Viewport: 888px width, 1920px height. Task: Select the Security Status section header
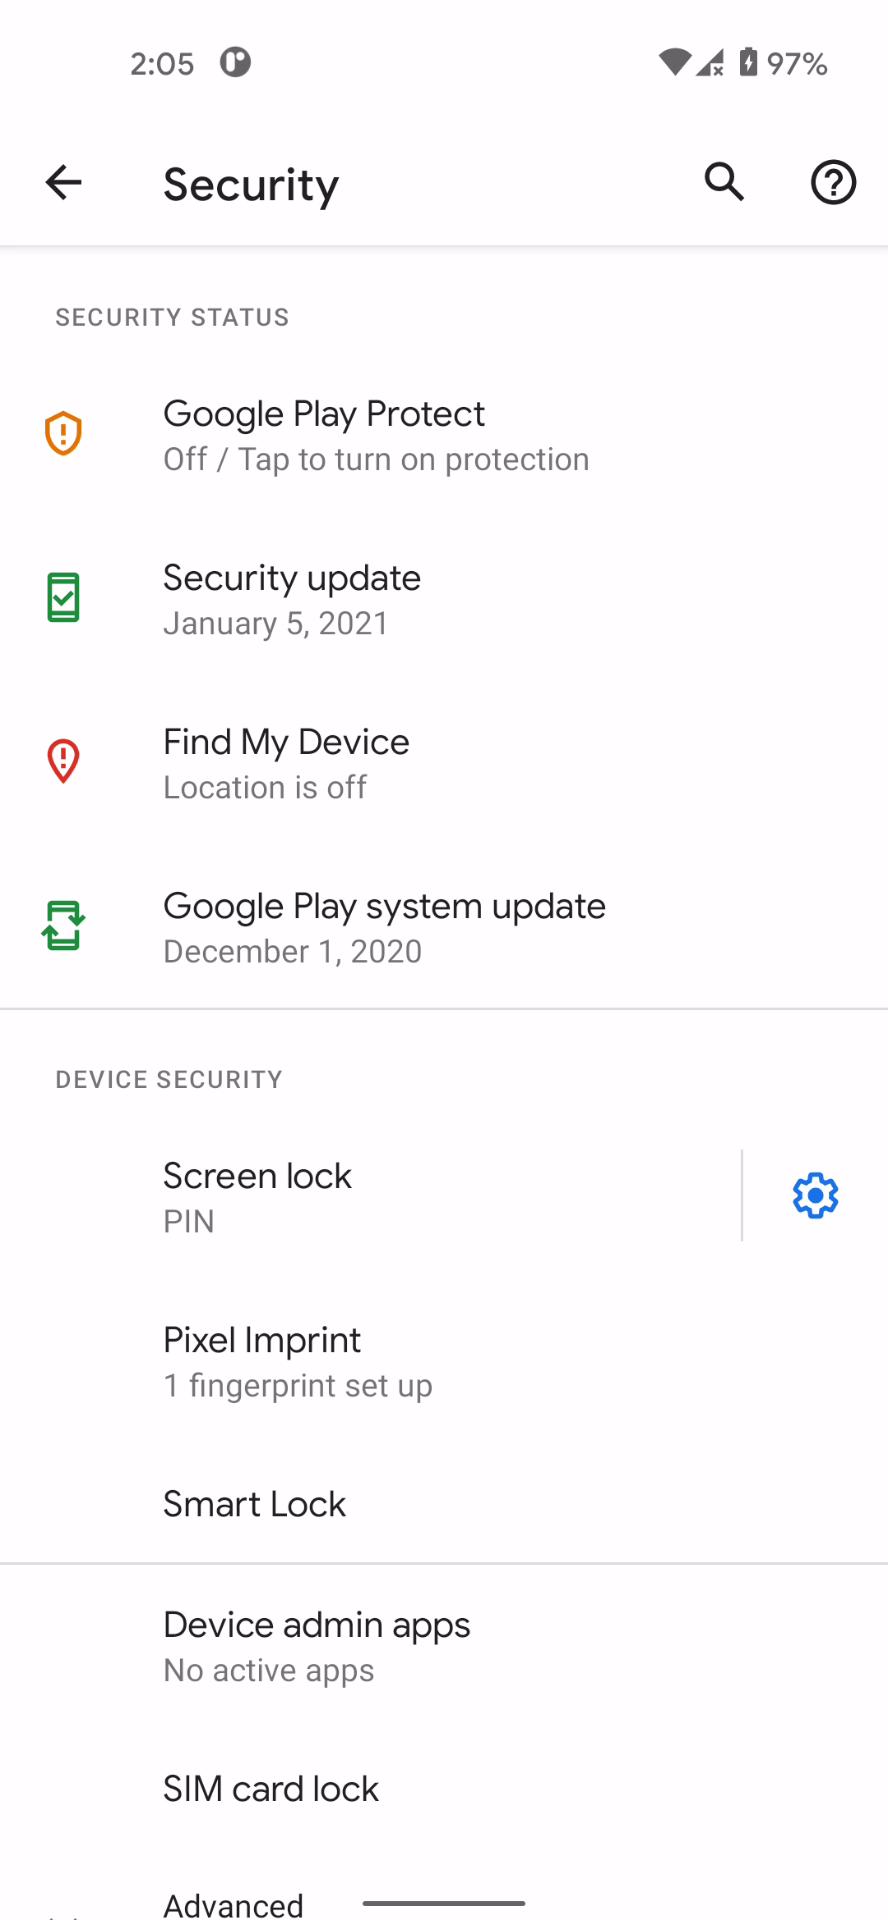(171, 317)
